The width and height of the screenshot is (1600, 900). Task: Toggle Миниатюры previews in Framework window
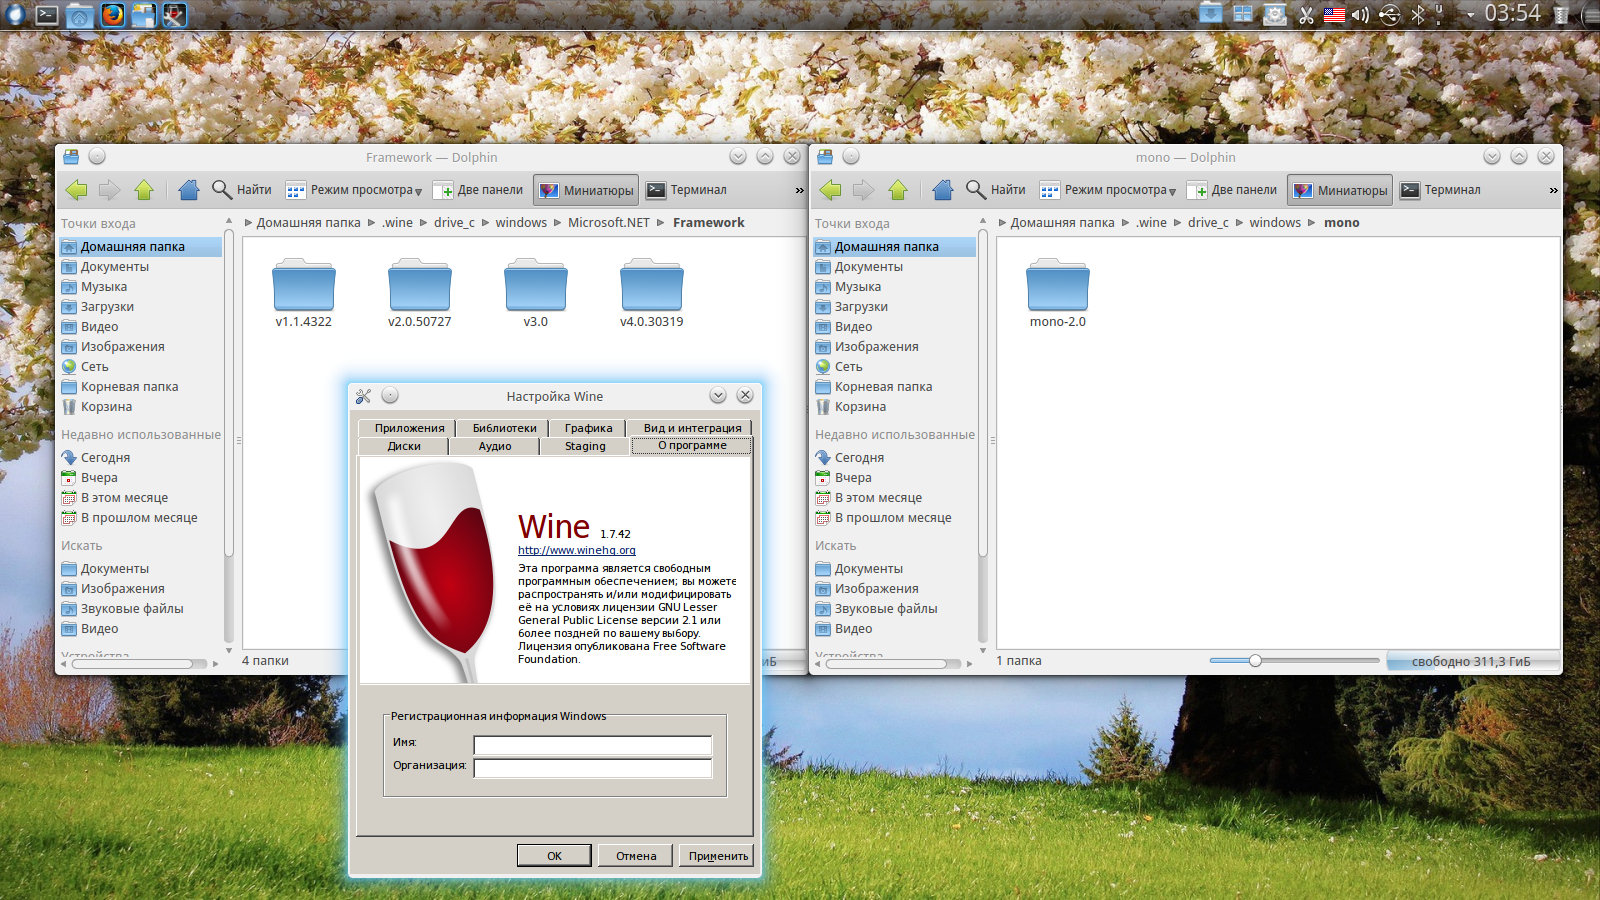(587, 190)
